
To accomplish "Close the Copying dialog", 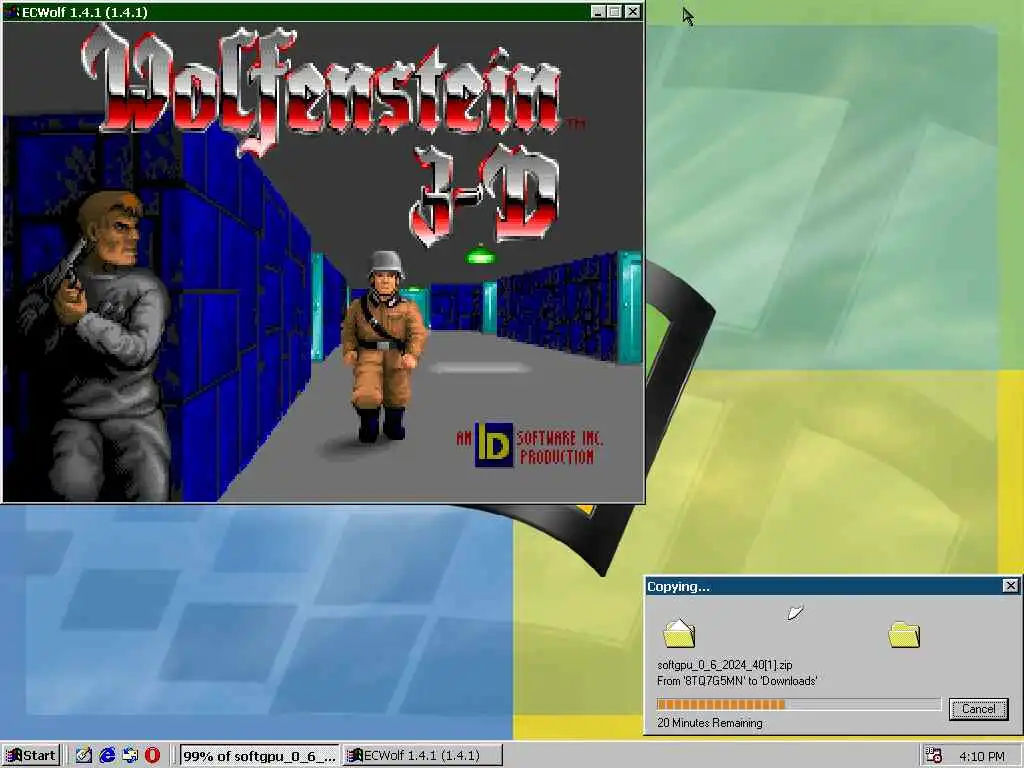I will [1010, 586].
